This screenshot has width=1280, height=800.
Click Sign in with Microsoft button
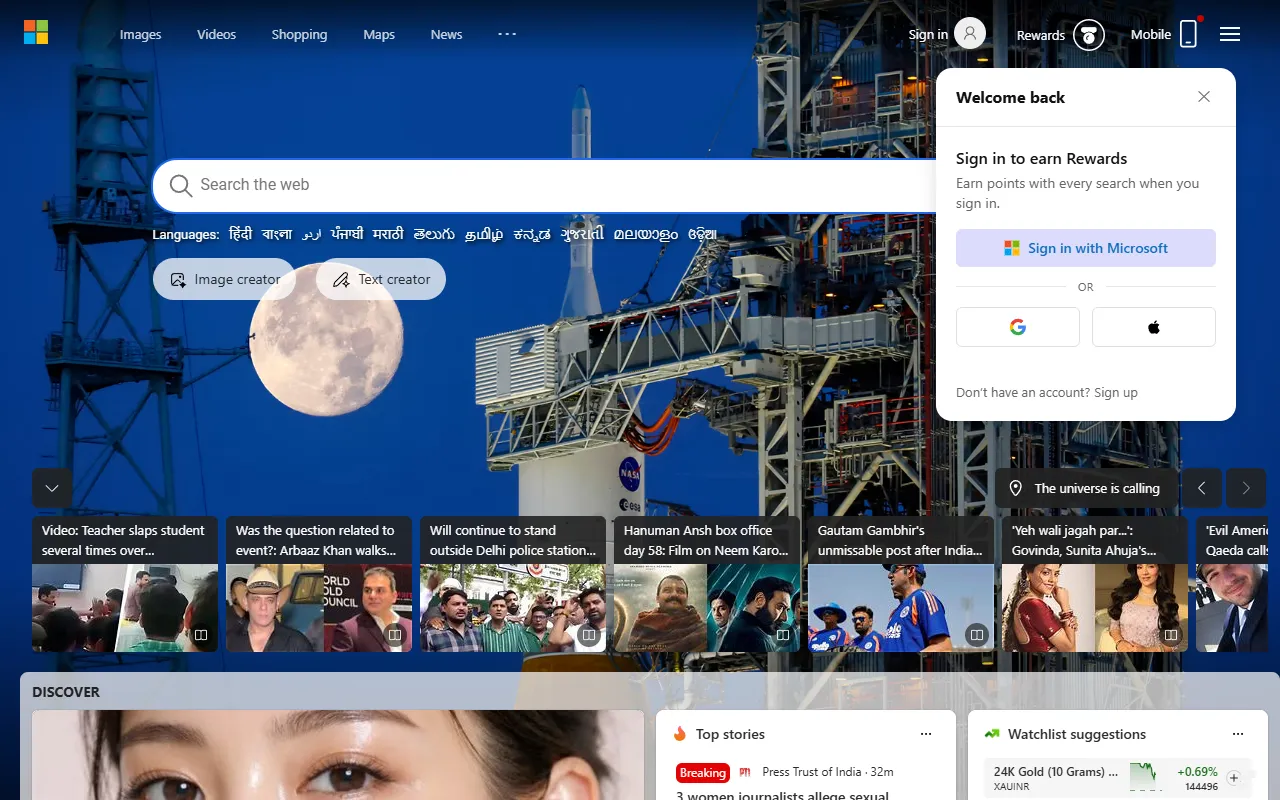(1086, 248)
